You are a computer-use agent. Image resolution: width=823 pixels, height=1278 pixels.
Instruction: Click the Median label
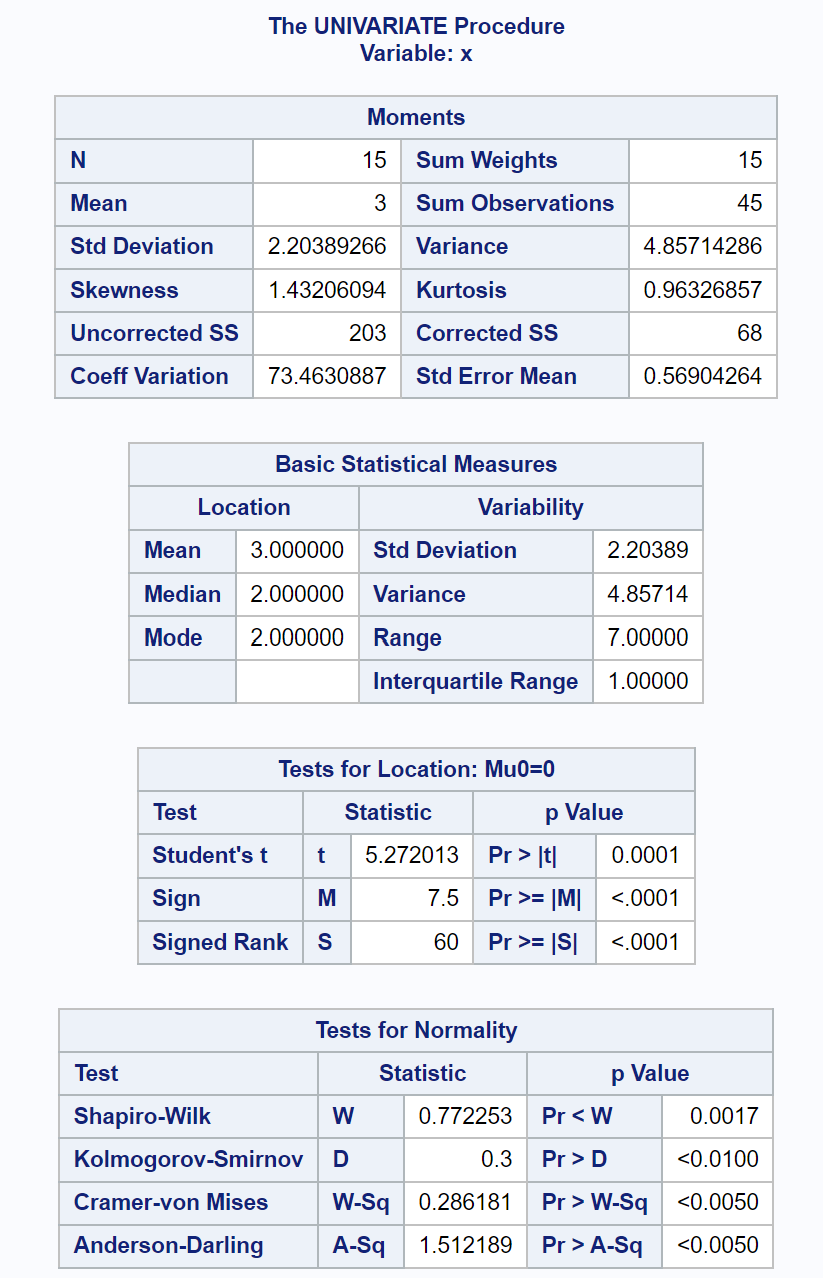pyautogui.click(x=182, y=594)
